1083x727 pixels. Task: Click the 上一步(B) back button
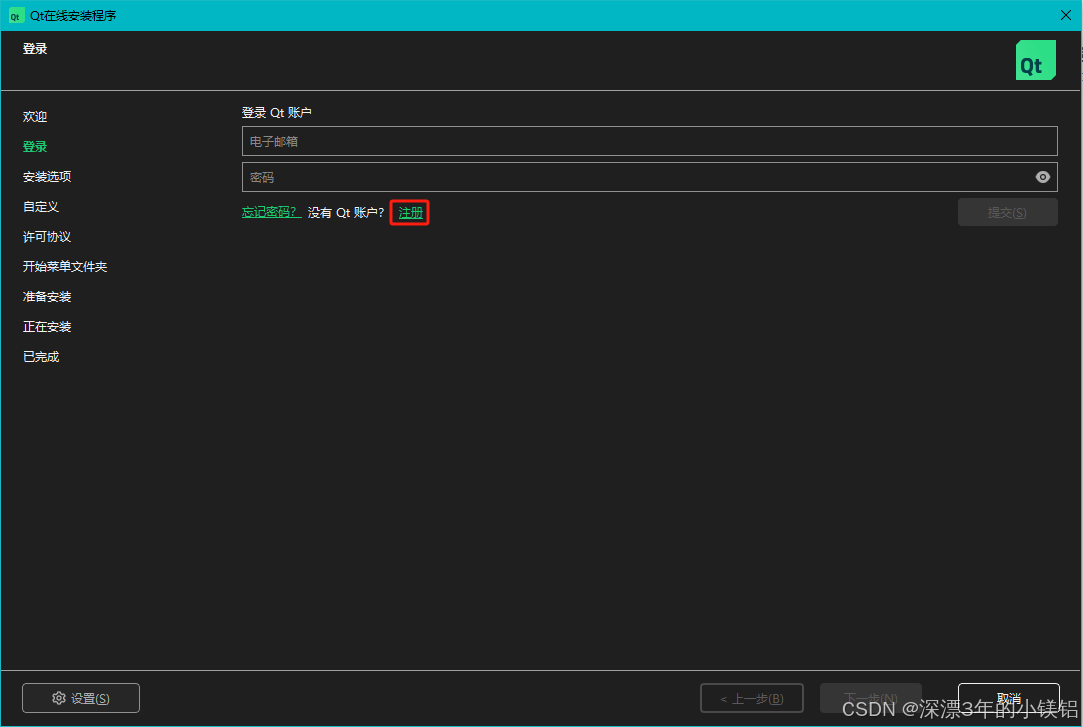click(x=751, y=698)
